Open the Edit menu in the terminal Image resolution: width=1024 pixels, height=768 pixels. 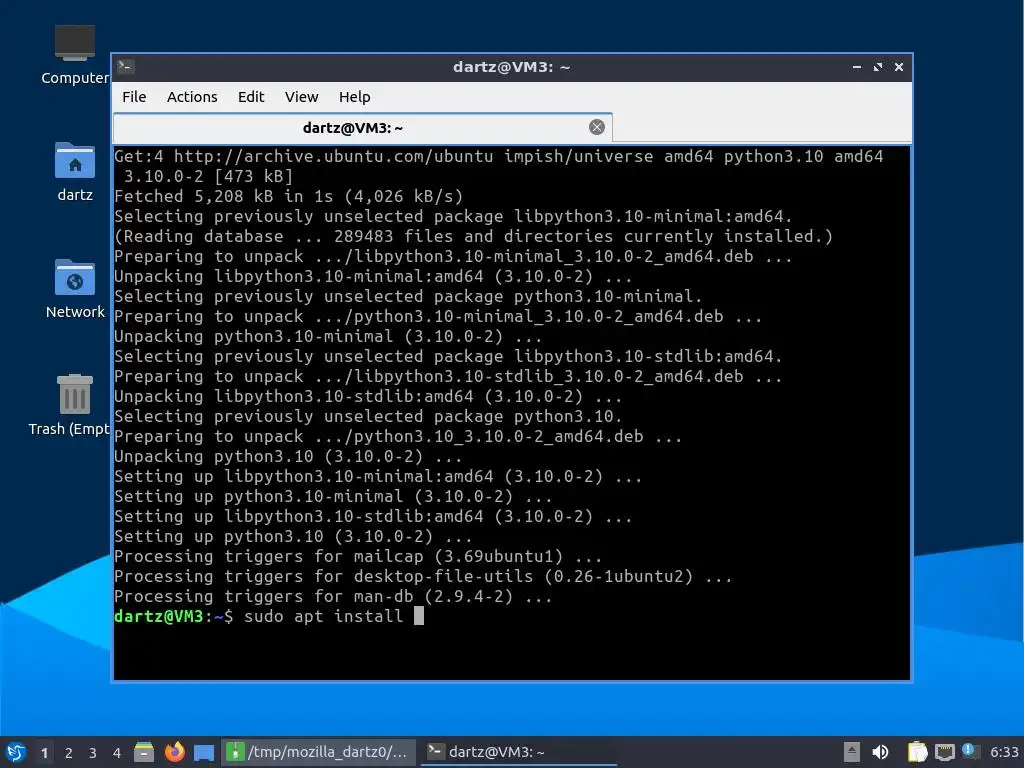tap(251, 97)
